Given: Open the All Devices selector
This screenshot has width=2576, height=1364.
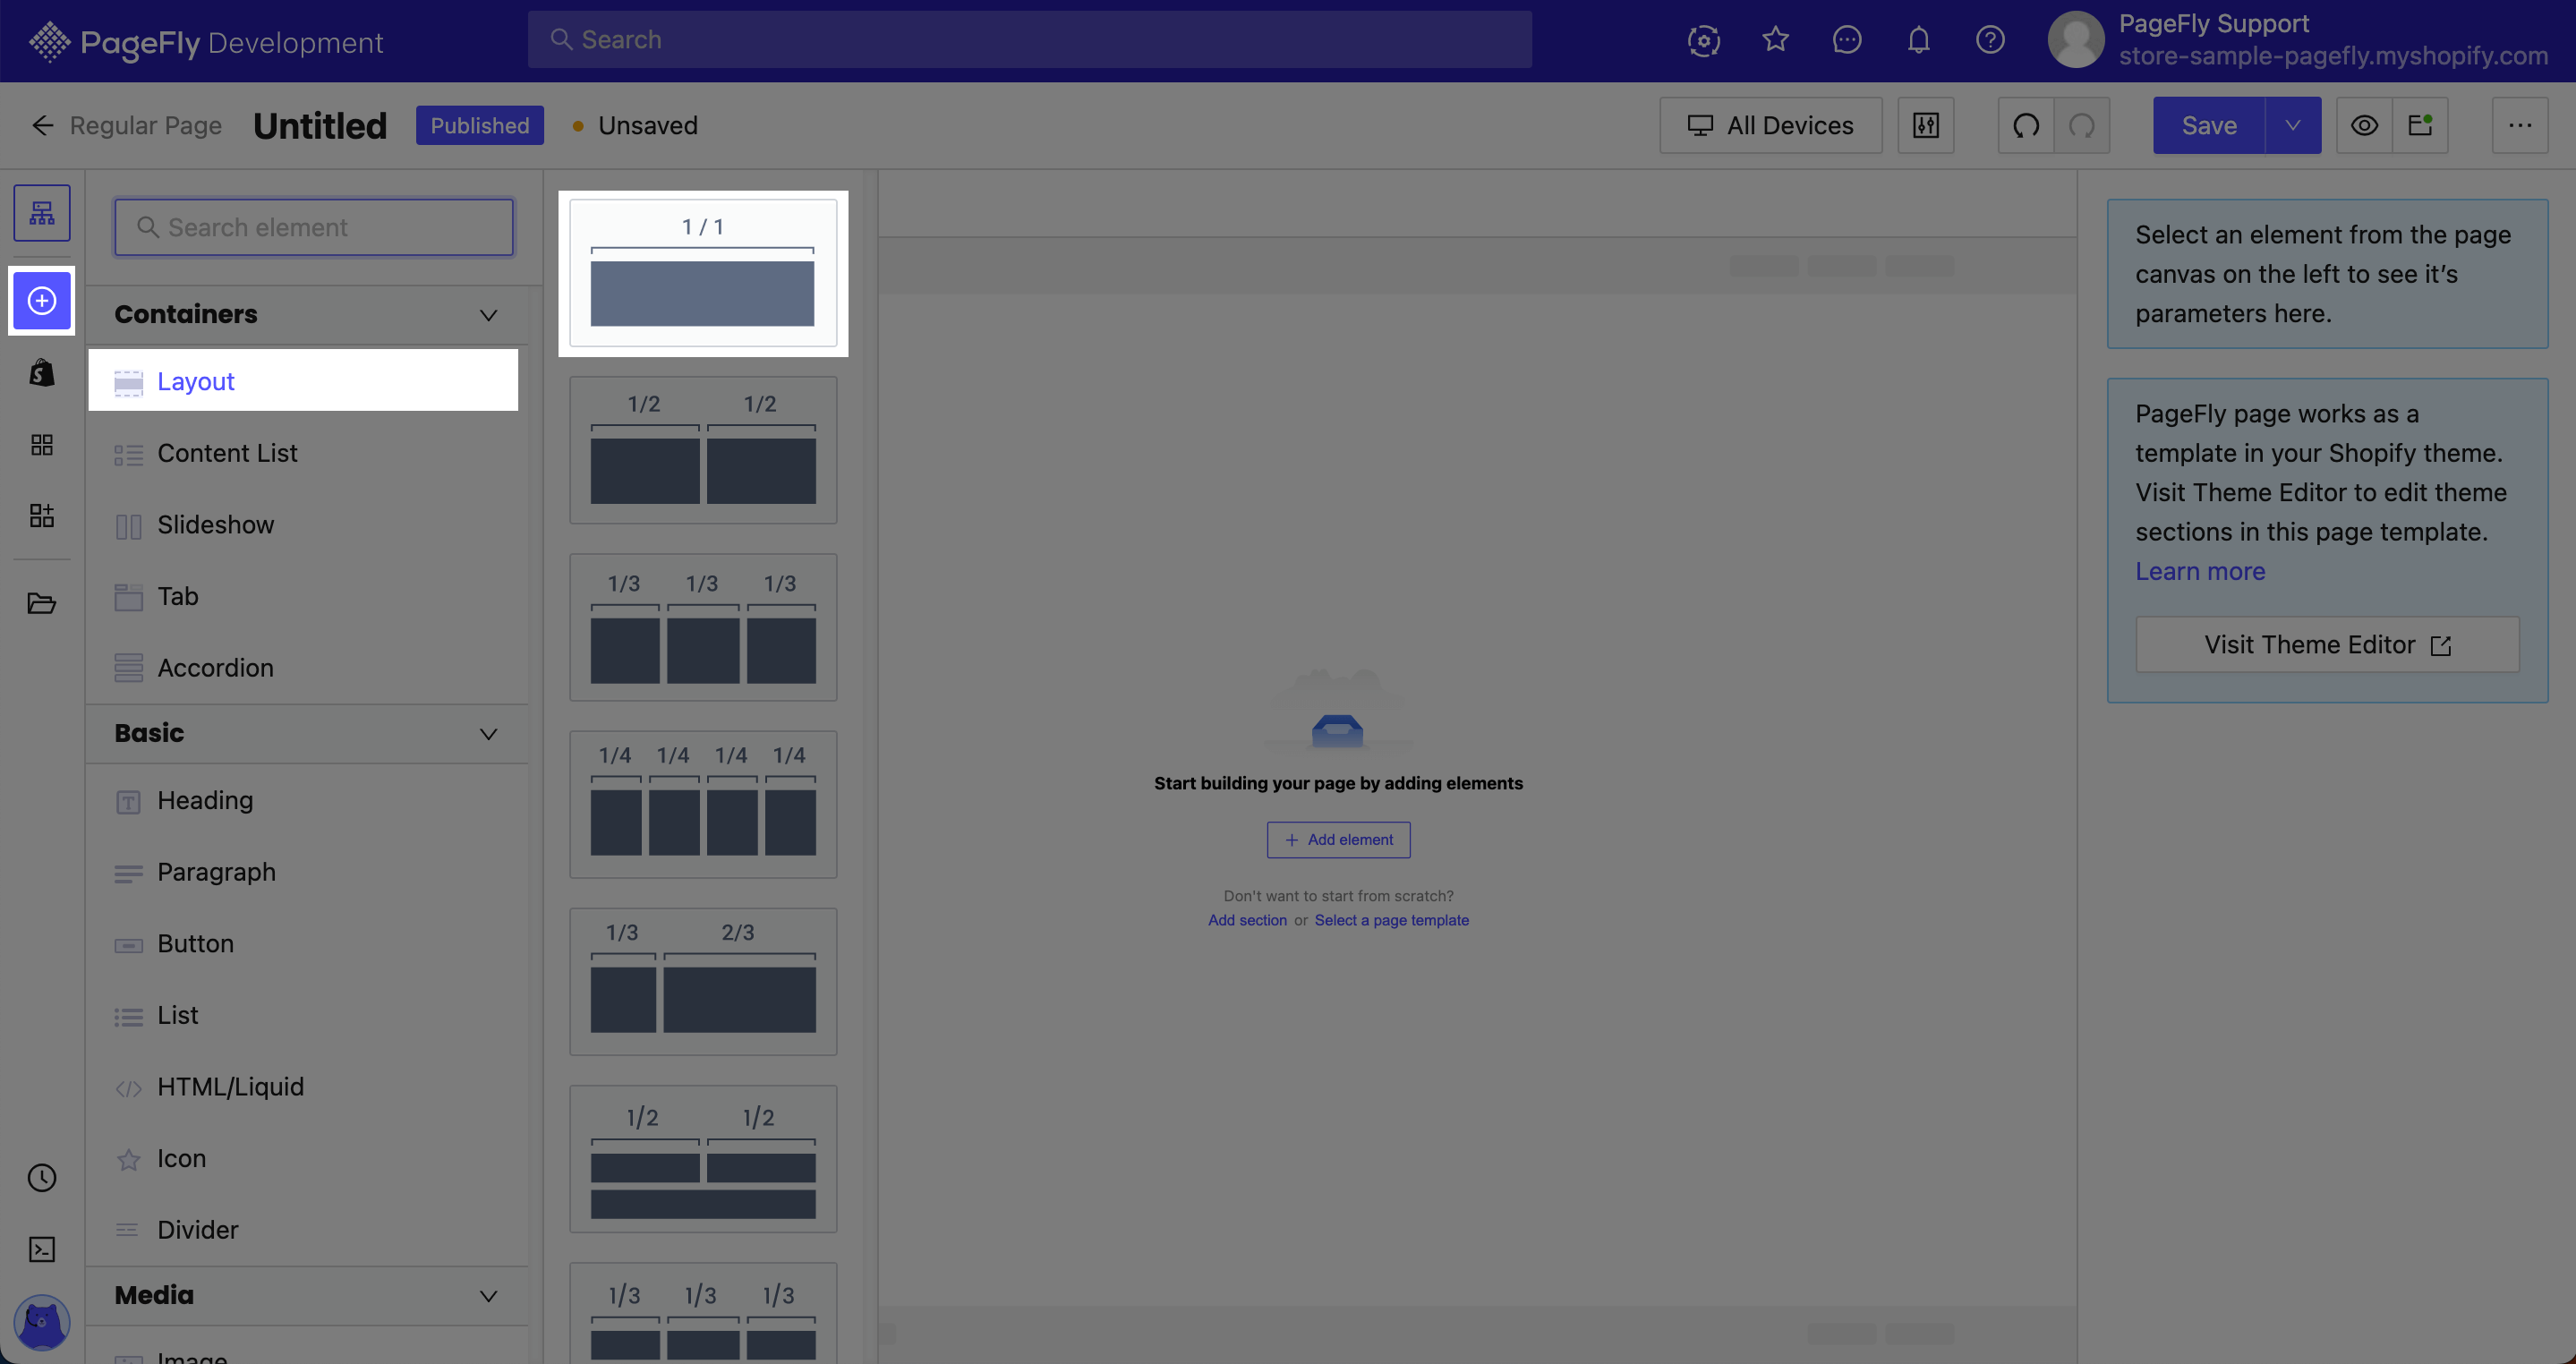Looking at the screenshot, I should [1770, 125].
